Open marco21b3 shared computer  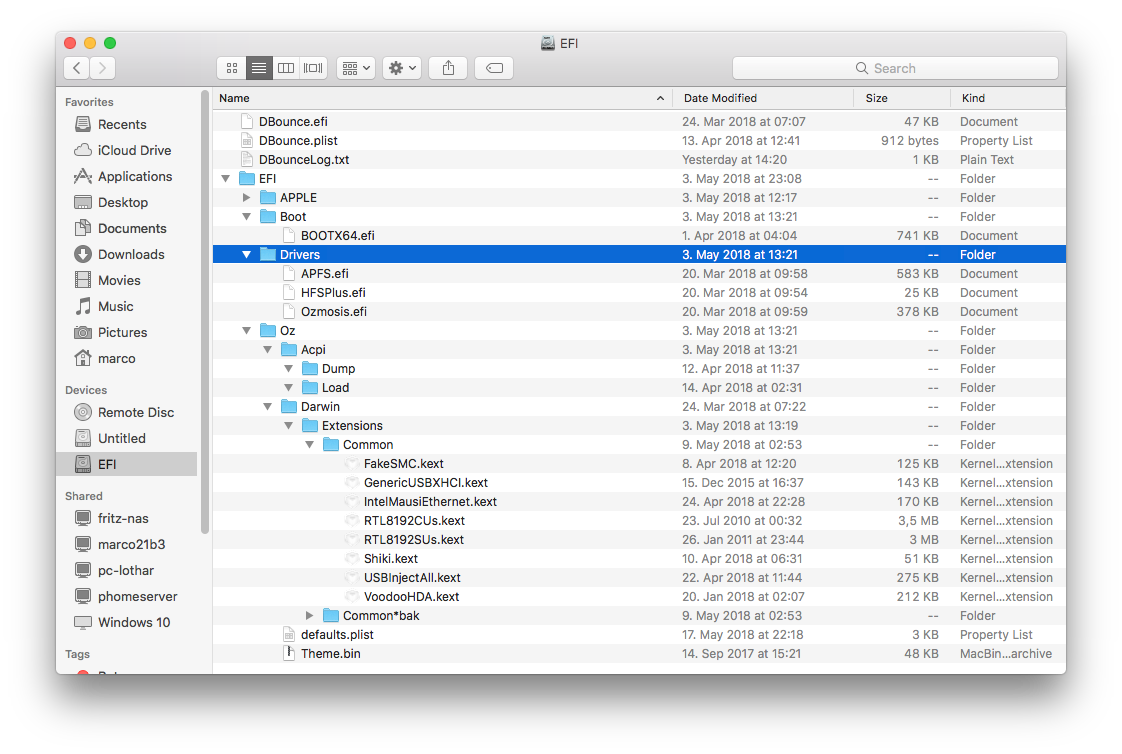(x=119, y=544)
